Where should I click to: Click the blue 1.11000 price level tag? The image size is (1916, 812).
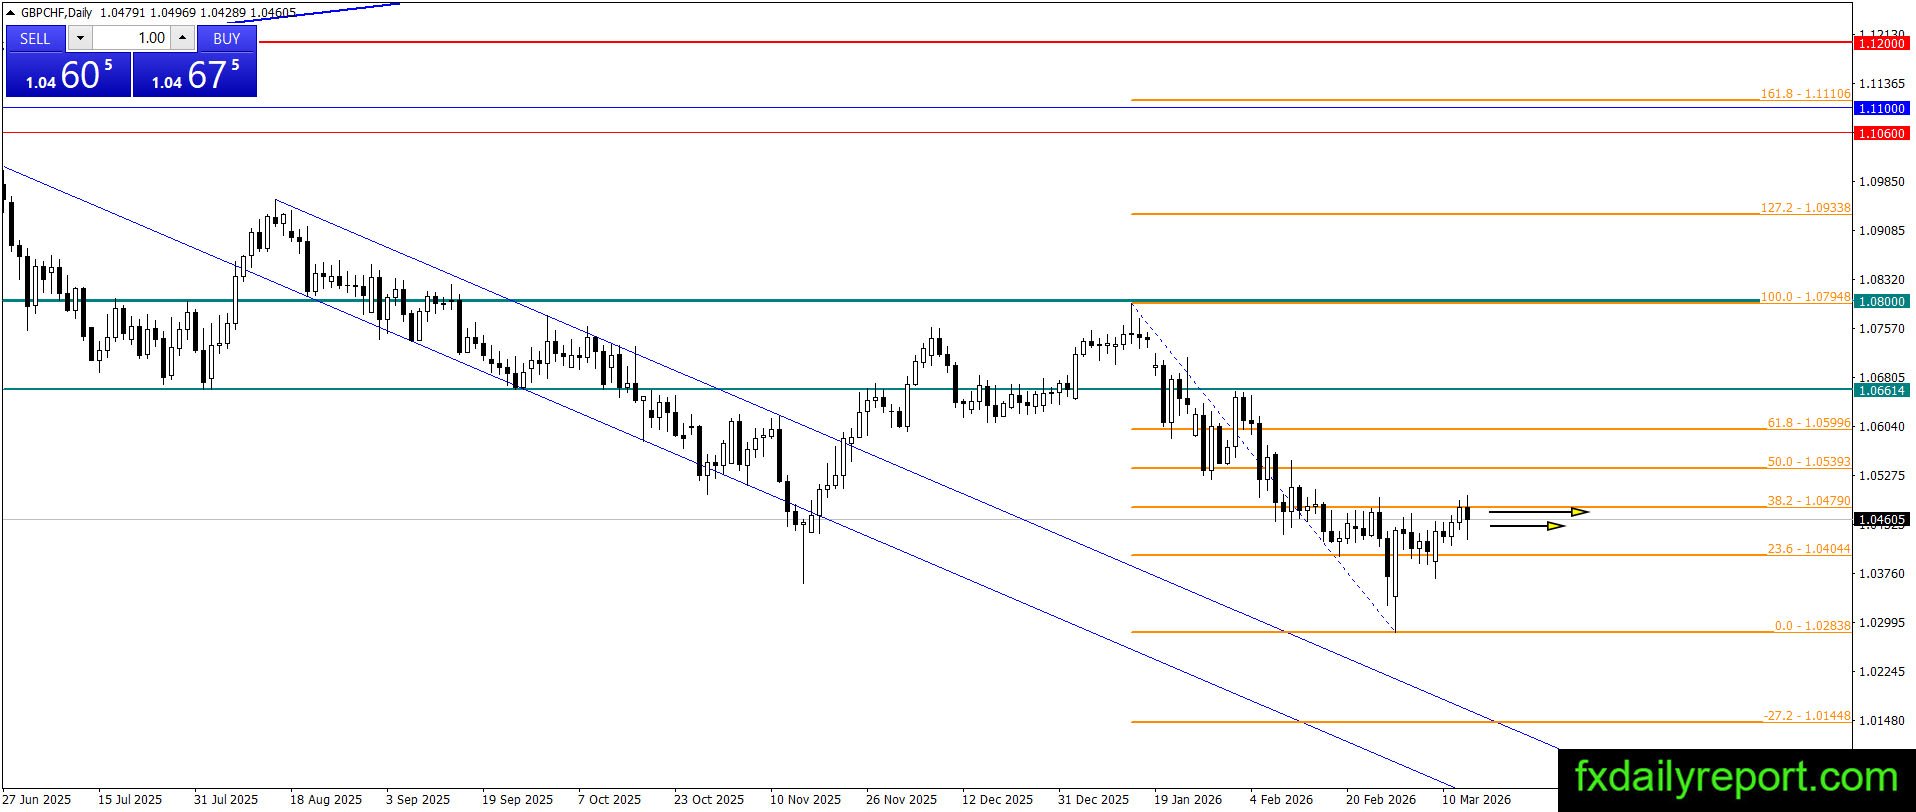(1881, 108)
